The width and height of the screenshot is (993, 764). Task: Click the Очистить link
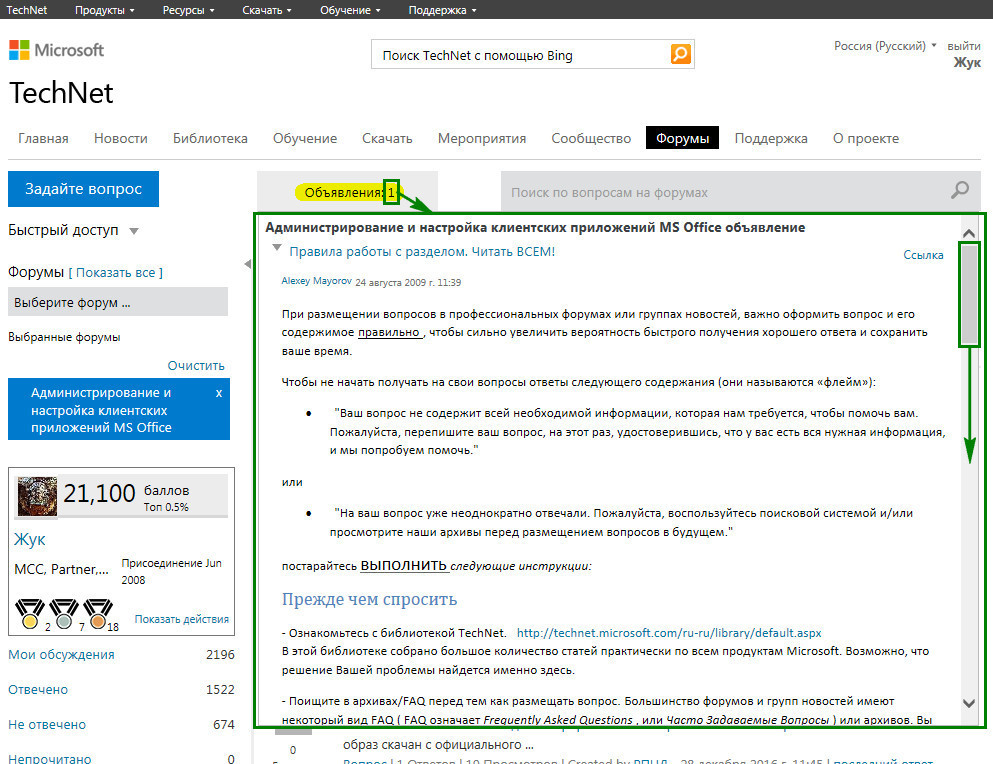[196, 366]
